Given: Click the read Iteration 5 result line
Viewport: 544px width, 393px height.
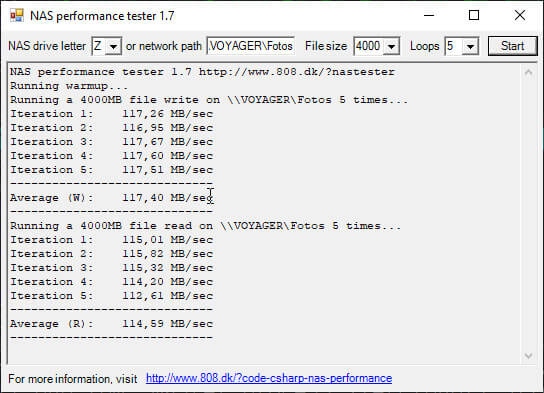Looking at the screenshot, I should point(111,296).
